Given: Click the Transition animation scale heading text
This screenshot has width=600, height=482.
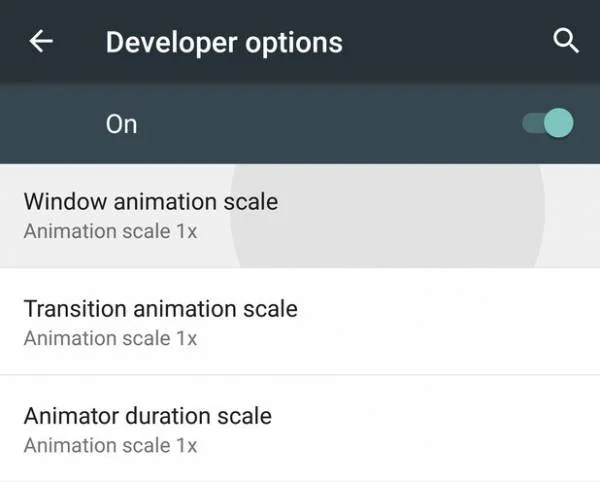Looking at the screenshot, I should pos(161,309).
